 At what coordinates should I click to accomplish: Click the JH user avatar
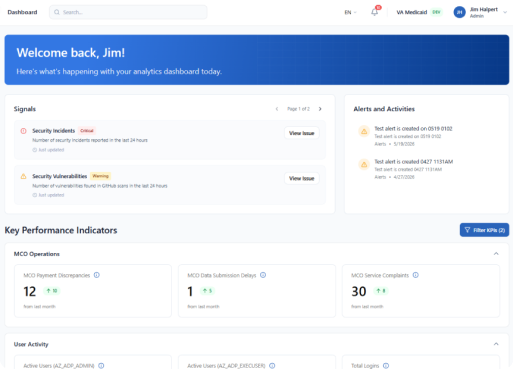tap(459, 12)
